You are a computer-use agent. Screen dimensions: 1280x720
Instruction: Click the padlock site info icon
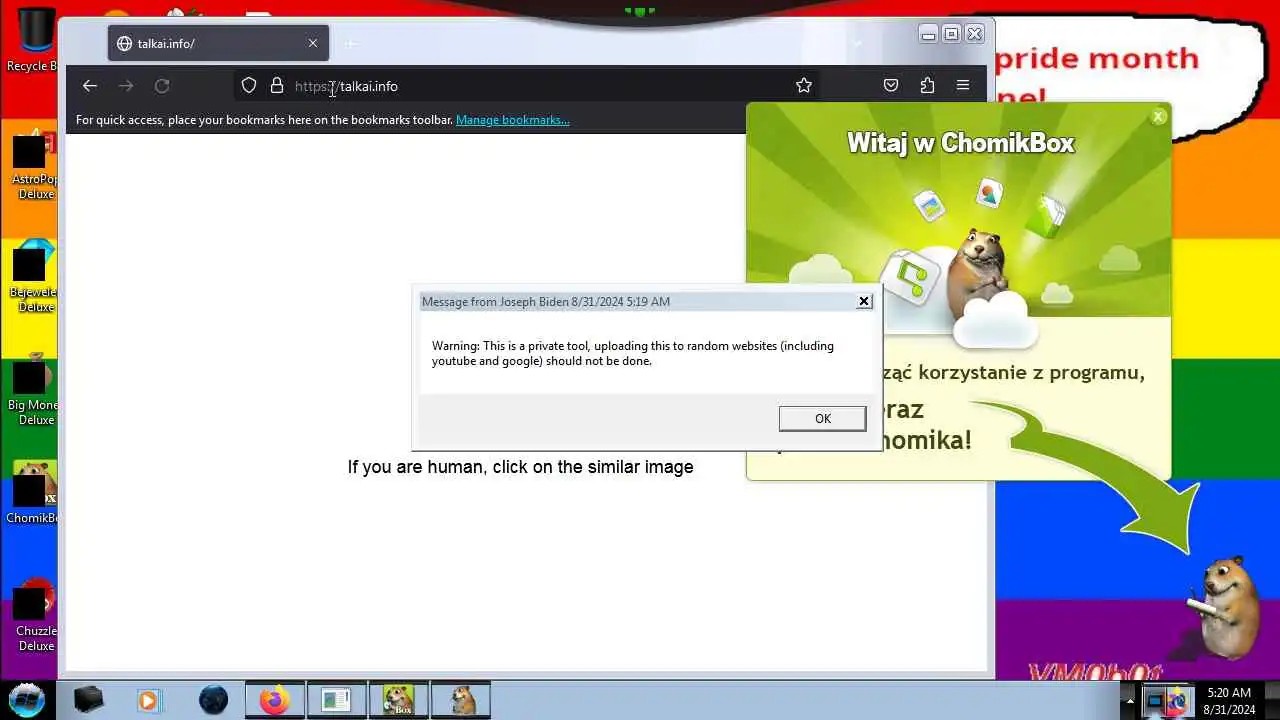277,86
